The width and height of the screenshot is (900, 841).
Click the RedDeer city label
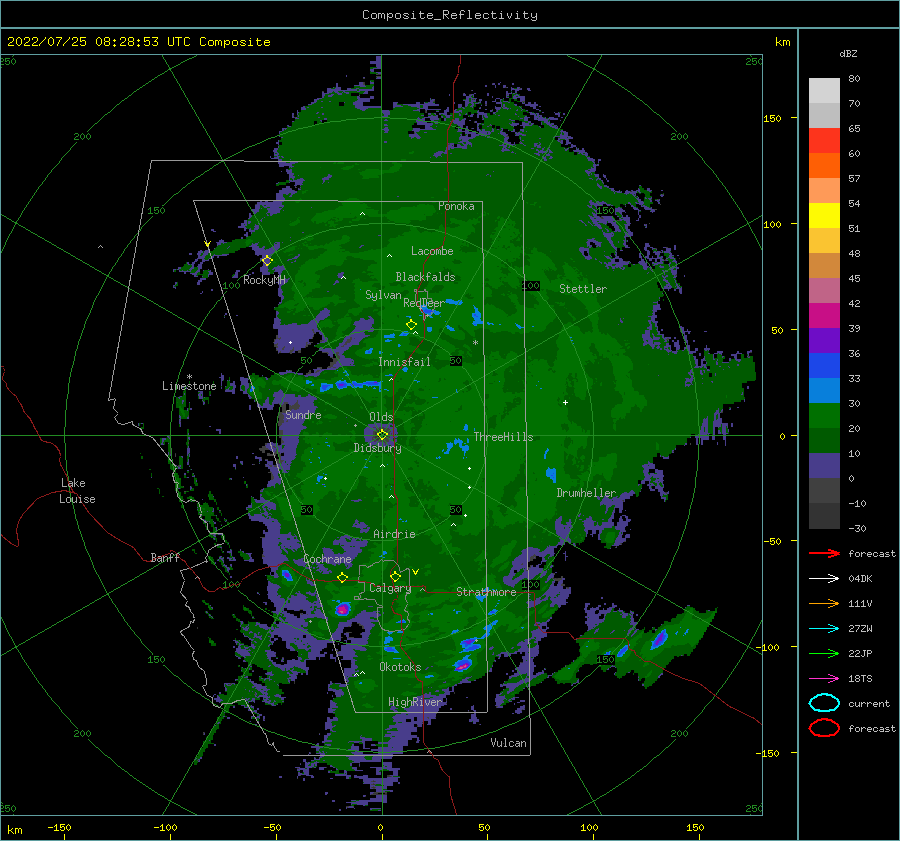(x=424, y=303)
